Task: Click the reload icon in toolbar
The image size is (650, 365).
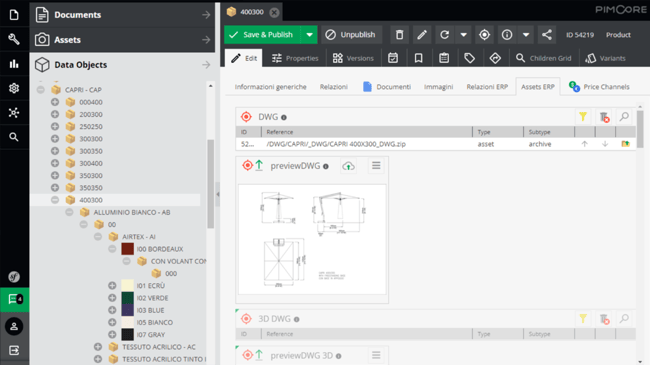Action: [444, 35]
